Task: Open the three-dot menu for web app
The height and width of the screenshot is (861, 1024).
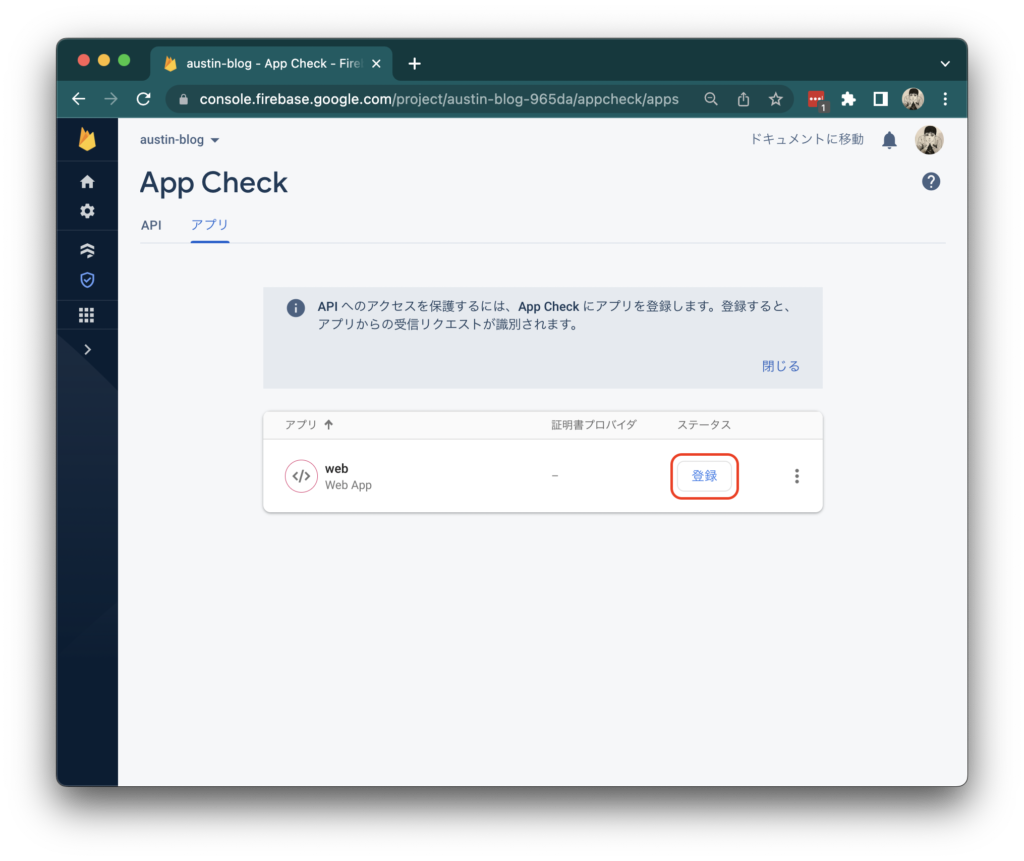Action: tap(797, 475)
